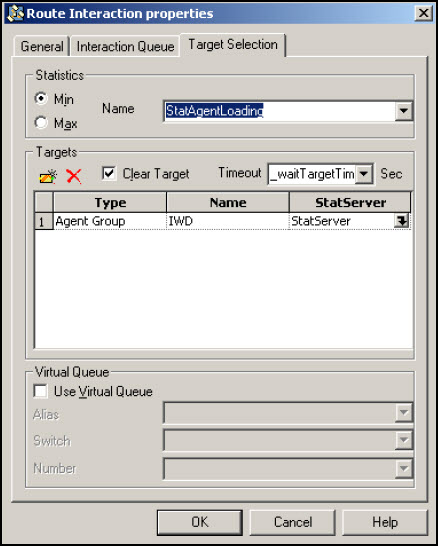Open the Number dropdown arrow

point(404,468)
